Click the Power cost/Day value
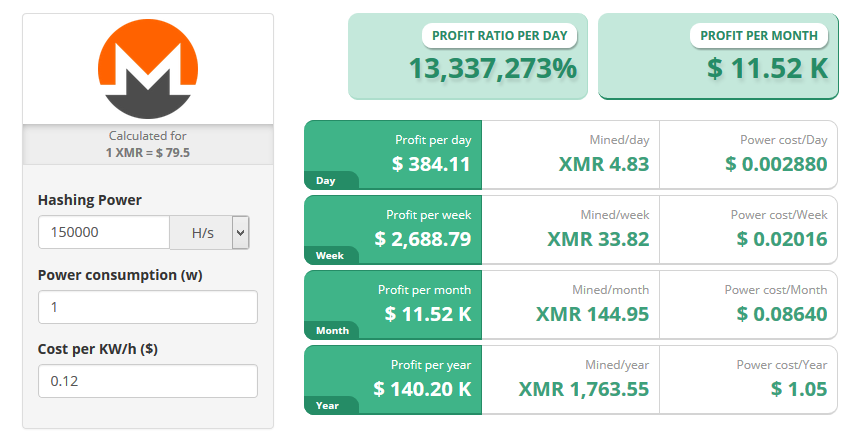The height and width of the screenshot is (434, 863). pyautogui.click(x=776, y=164)
